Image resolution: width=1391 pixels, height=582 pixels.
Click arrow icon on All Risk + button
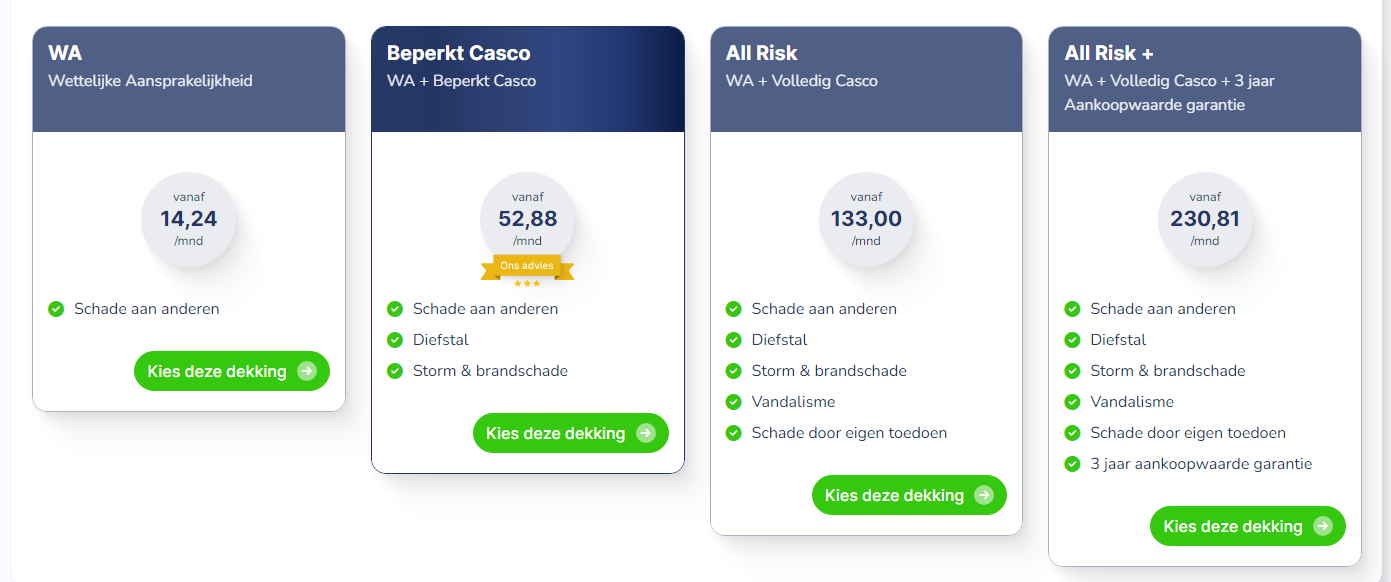(x=1323, y=526)
